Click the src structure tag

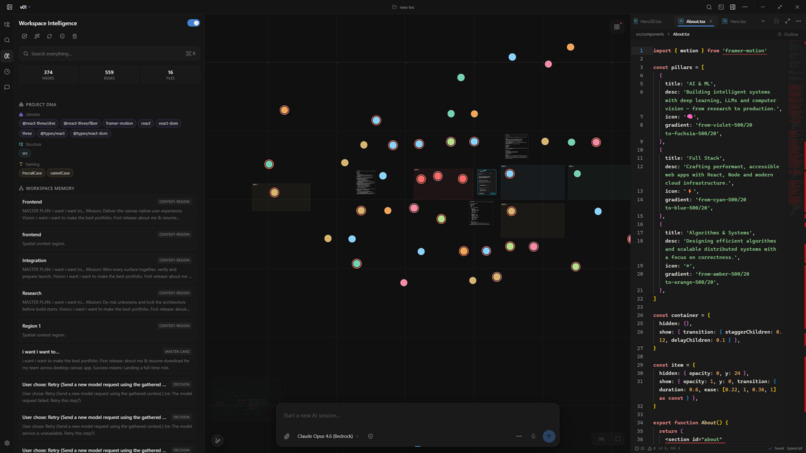(x=25, y=153)
